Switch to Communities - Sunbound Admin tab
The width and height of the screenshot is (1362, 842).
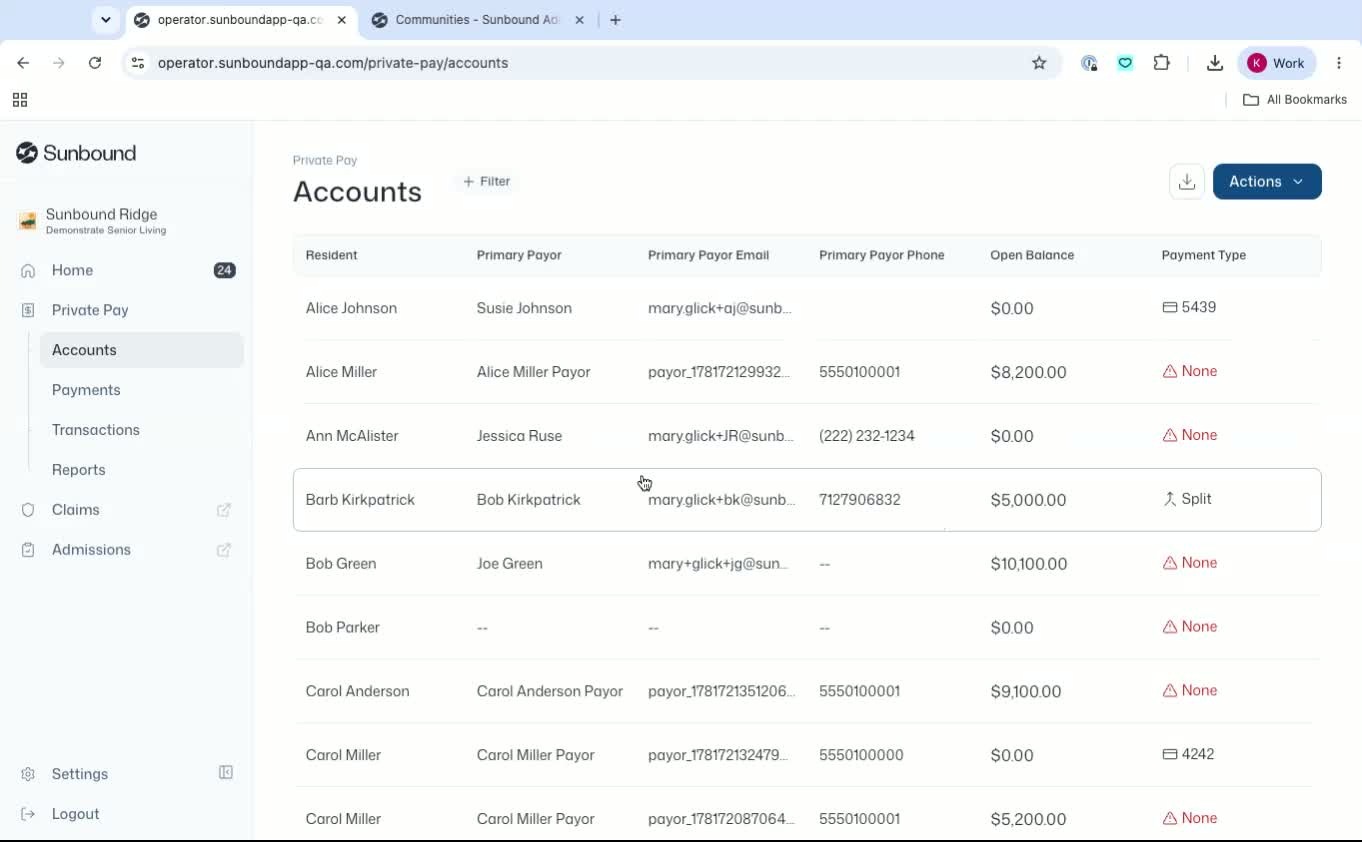pyautogui.click(x=477, y=20)
